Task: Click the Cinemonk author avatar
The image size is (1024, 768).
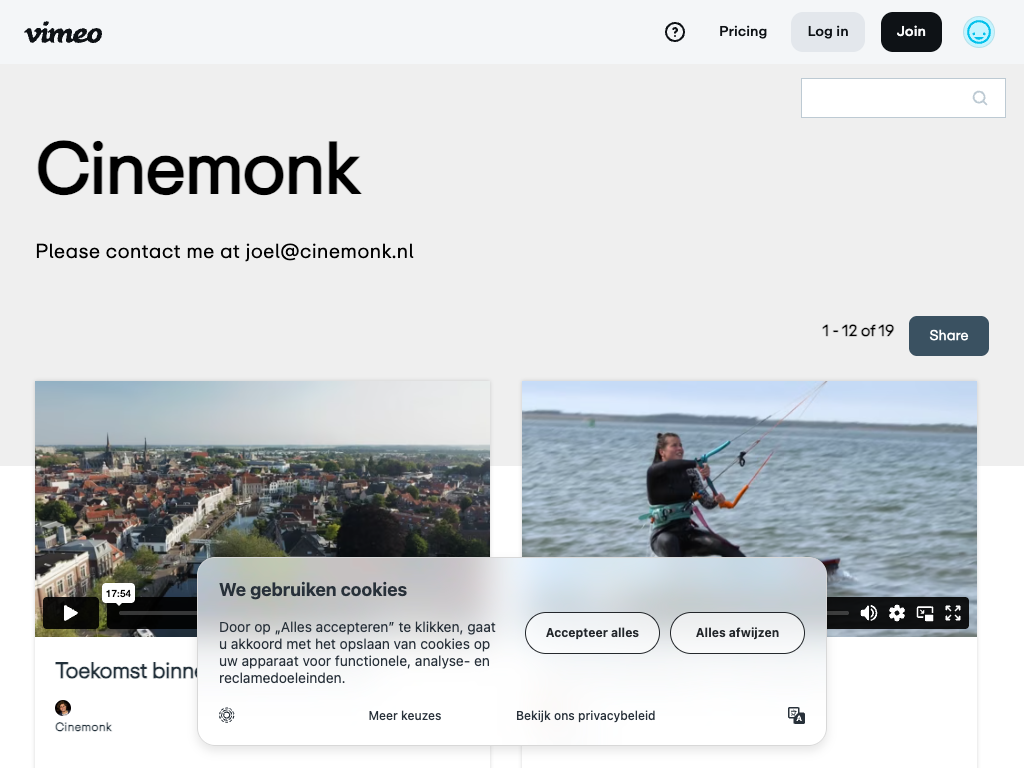Action: click(63, 708)
